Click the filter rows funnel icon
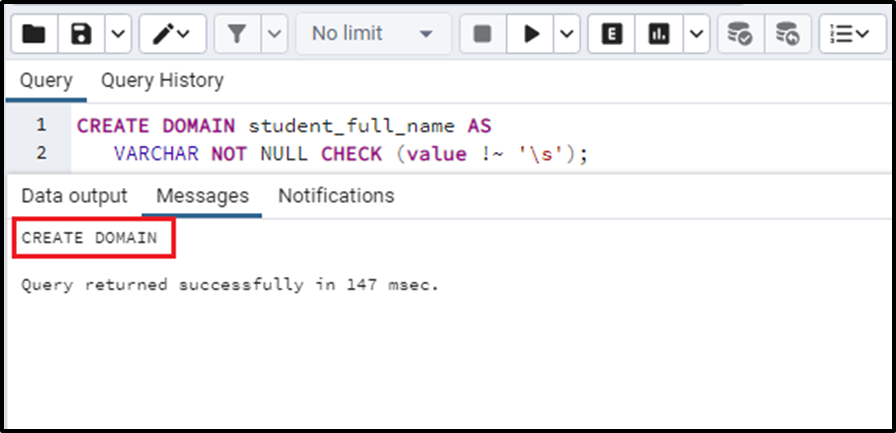Viewport: 896px width, 433px height. [x=237, y=34]
